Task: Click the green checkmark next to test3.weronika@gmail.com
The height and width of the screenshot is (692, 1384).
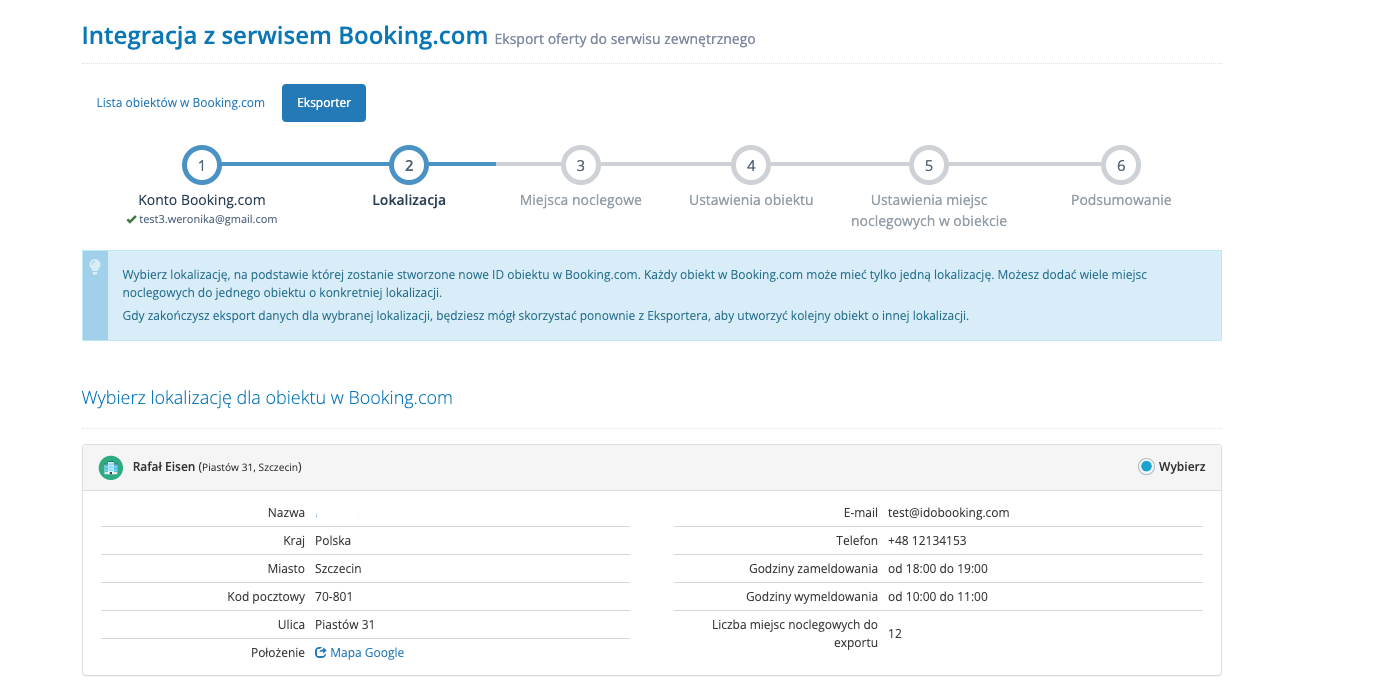Action: pos(131,219)
